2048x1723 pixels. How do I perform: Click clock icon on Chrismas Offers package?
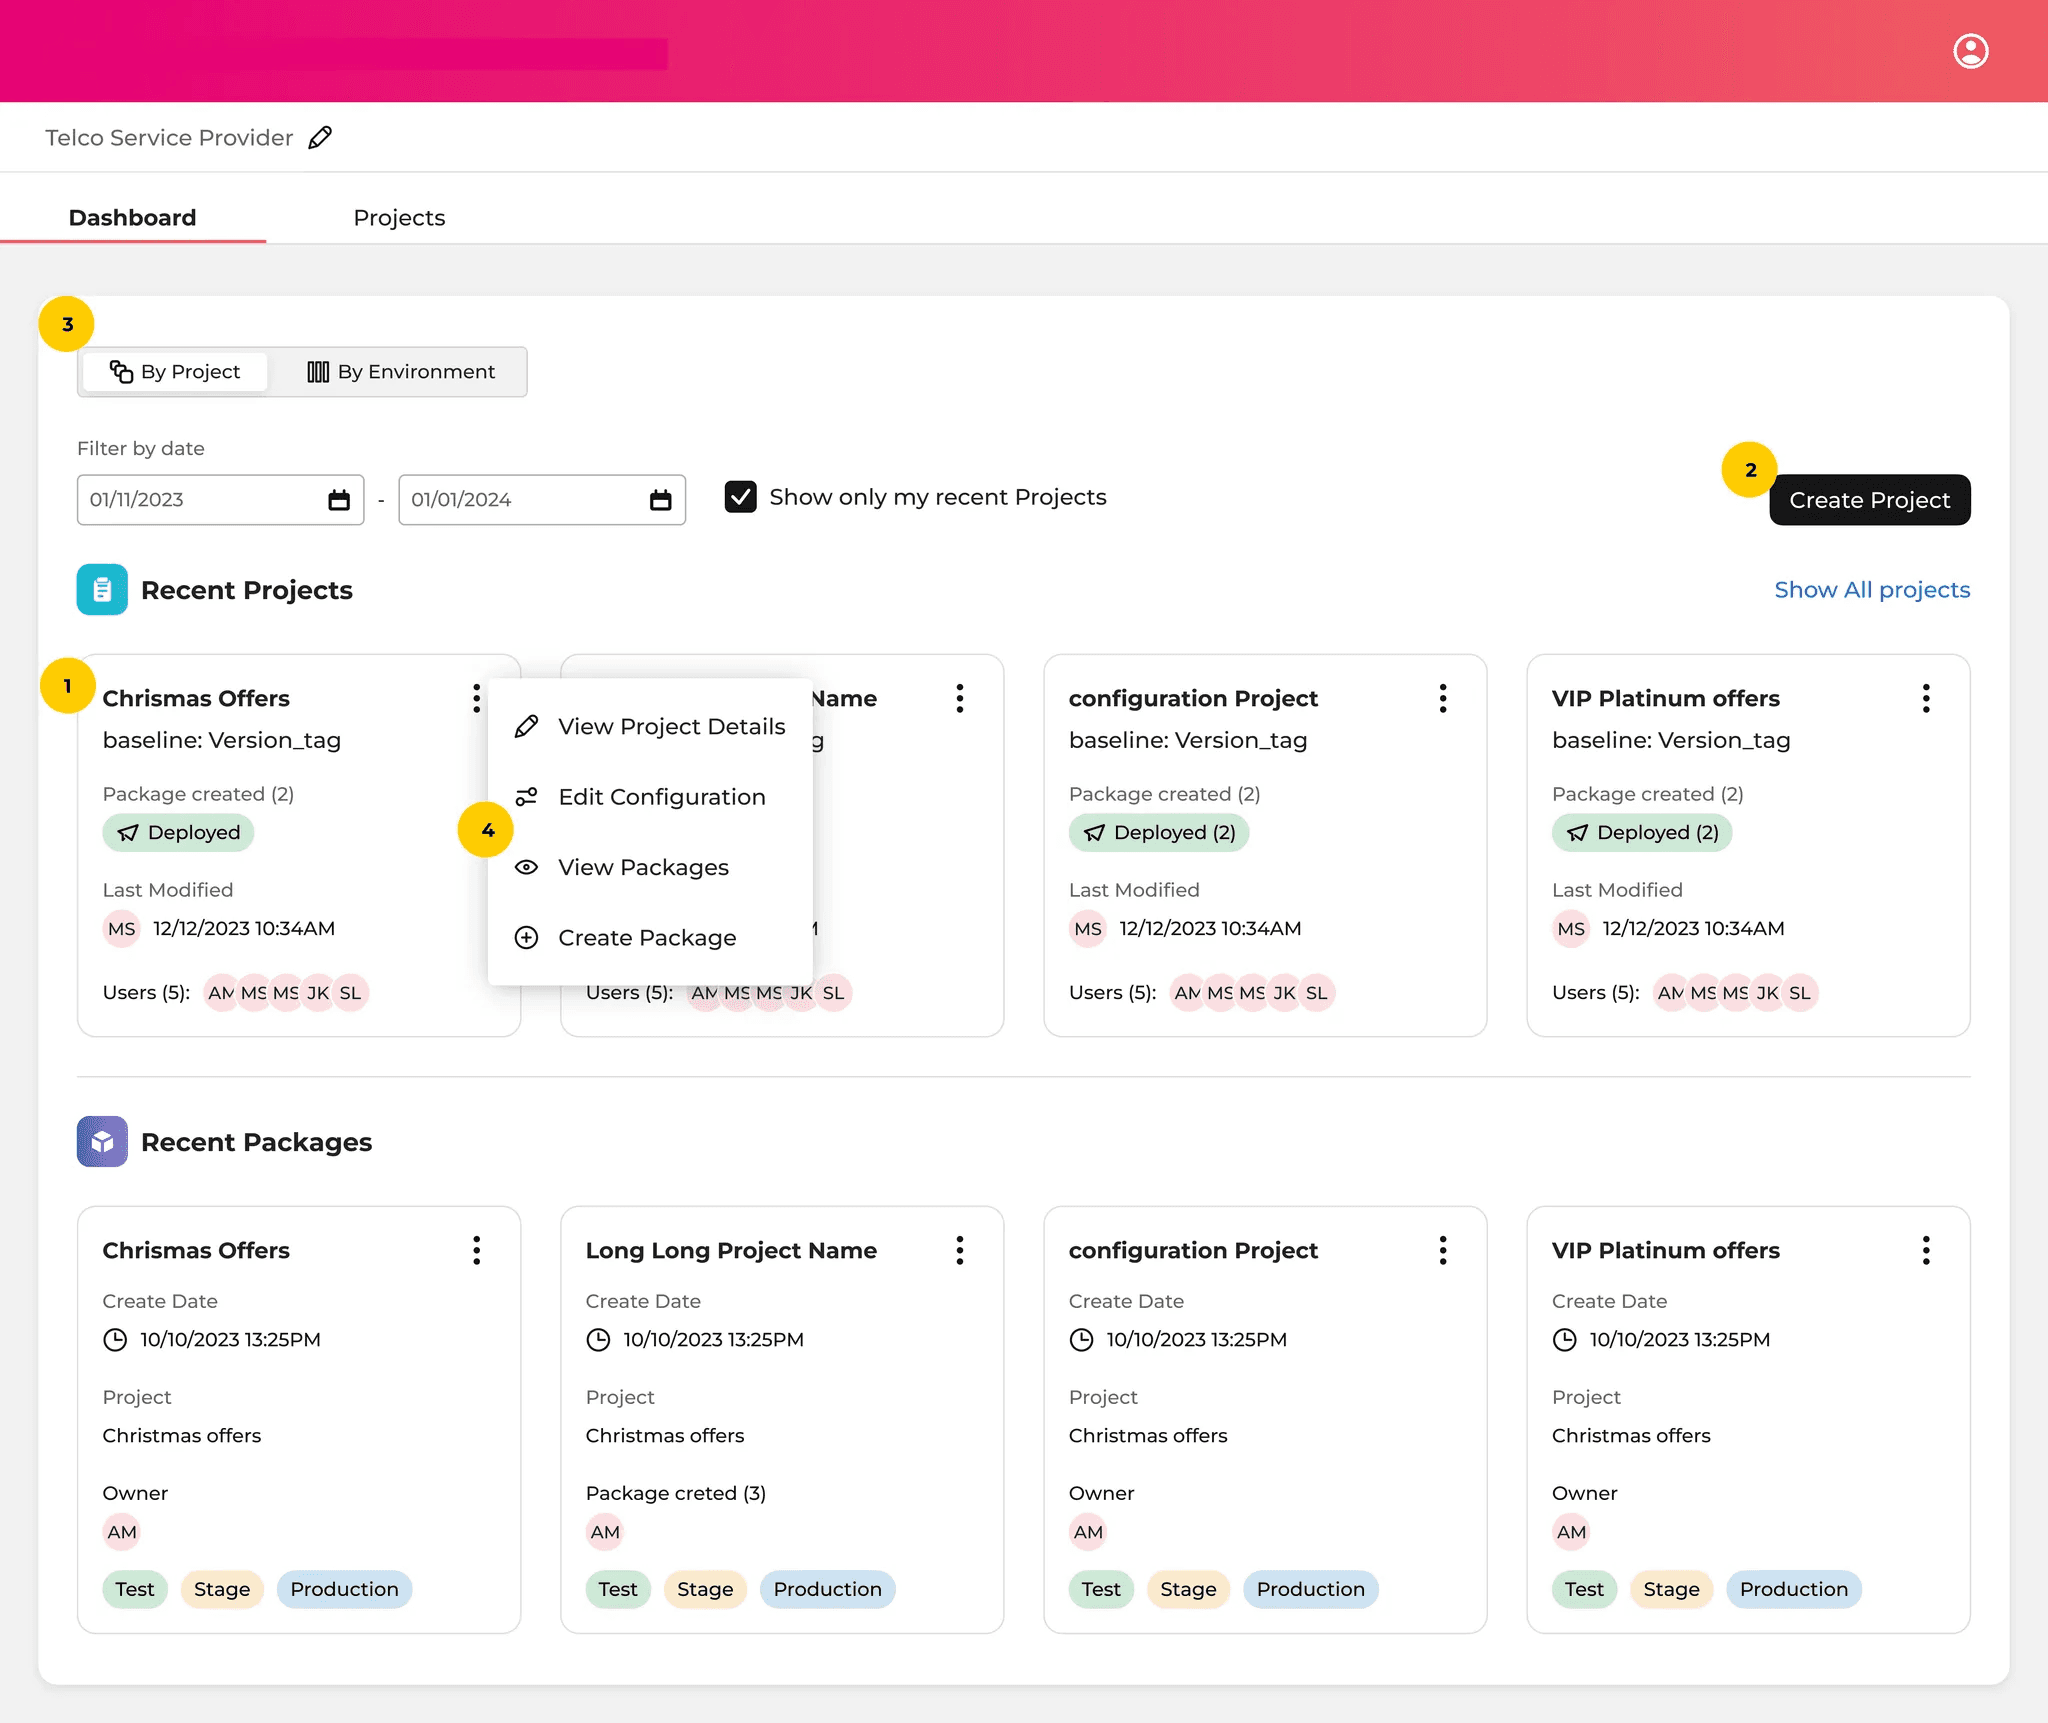[115, 1340]
